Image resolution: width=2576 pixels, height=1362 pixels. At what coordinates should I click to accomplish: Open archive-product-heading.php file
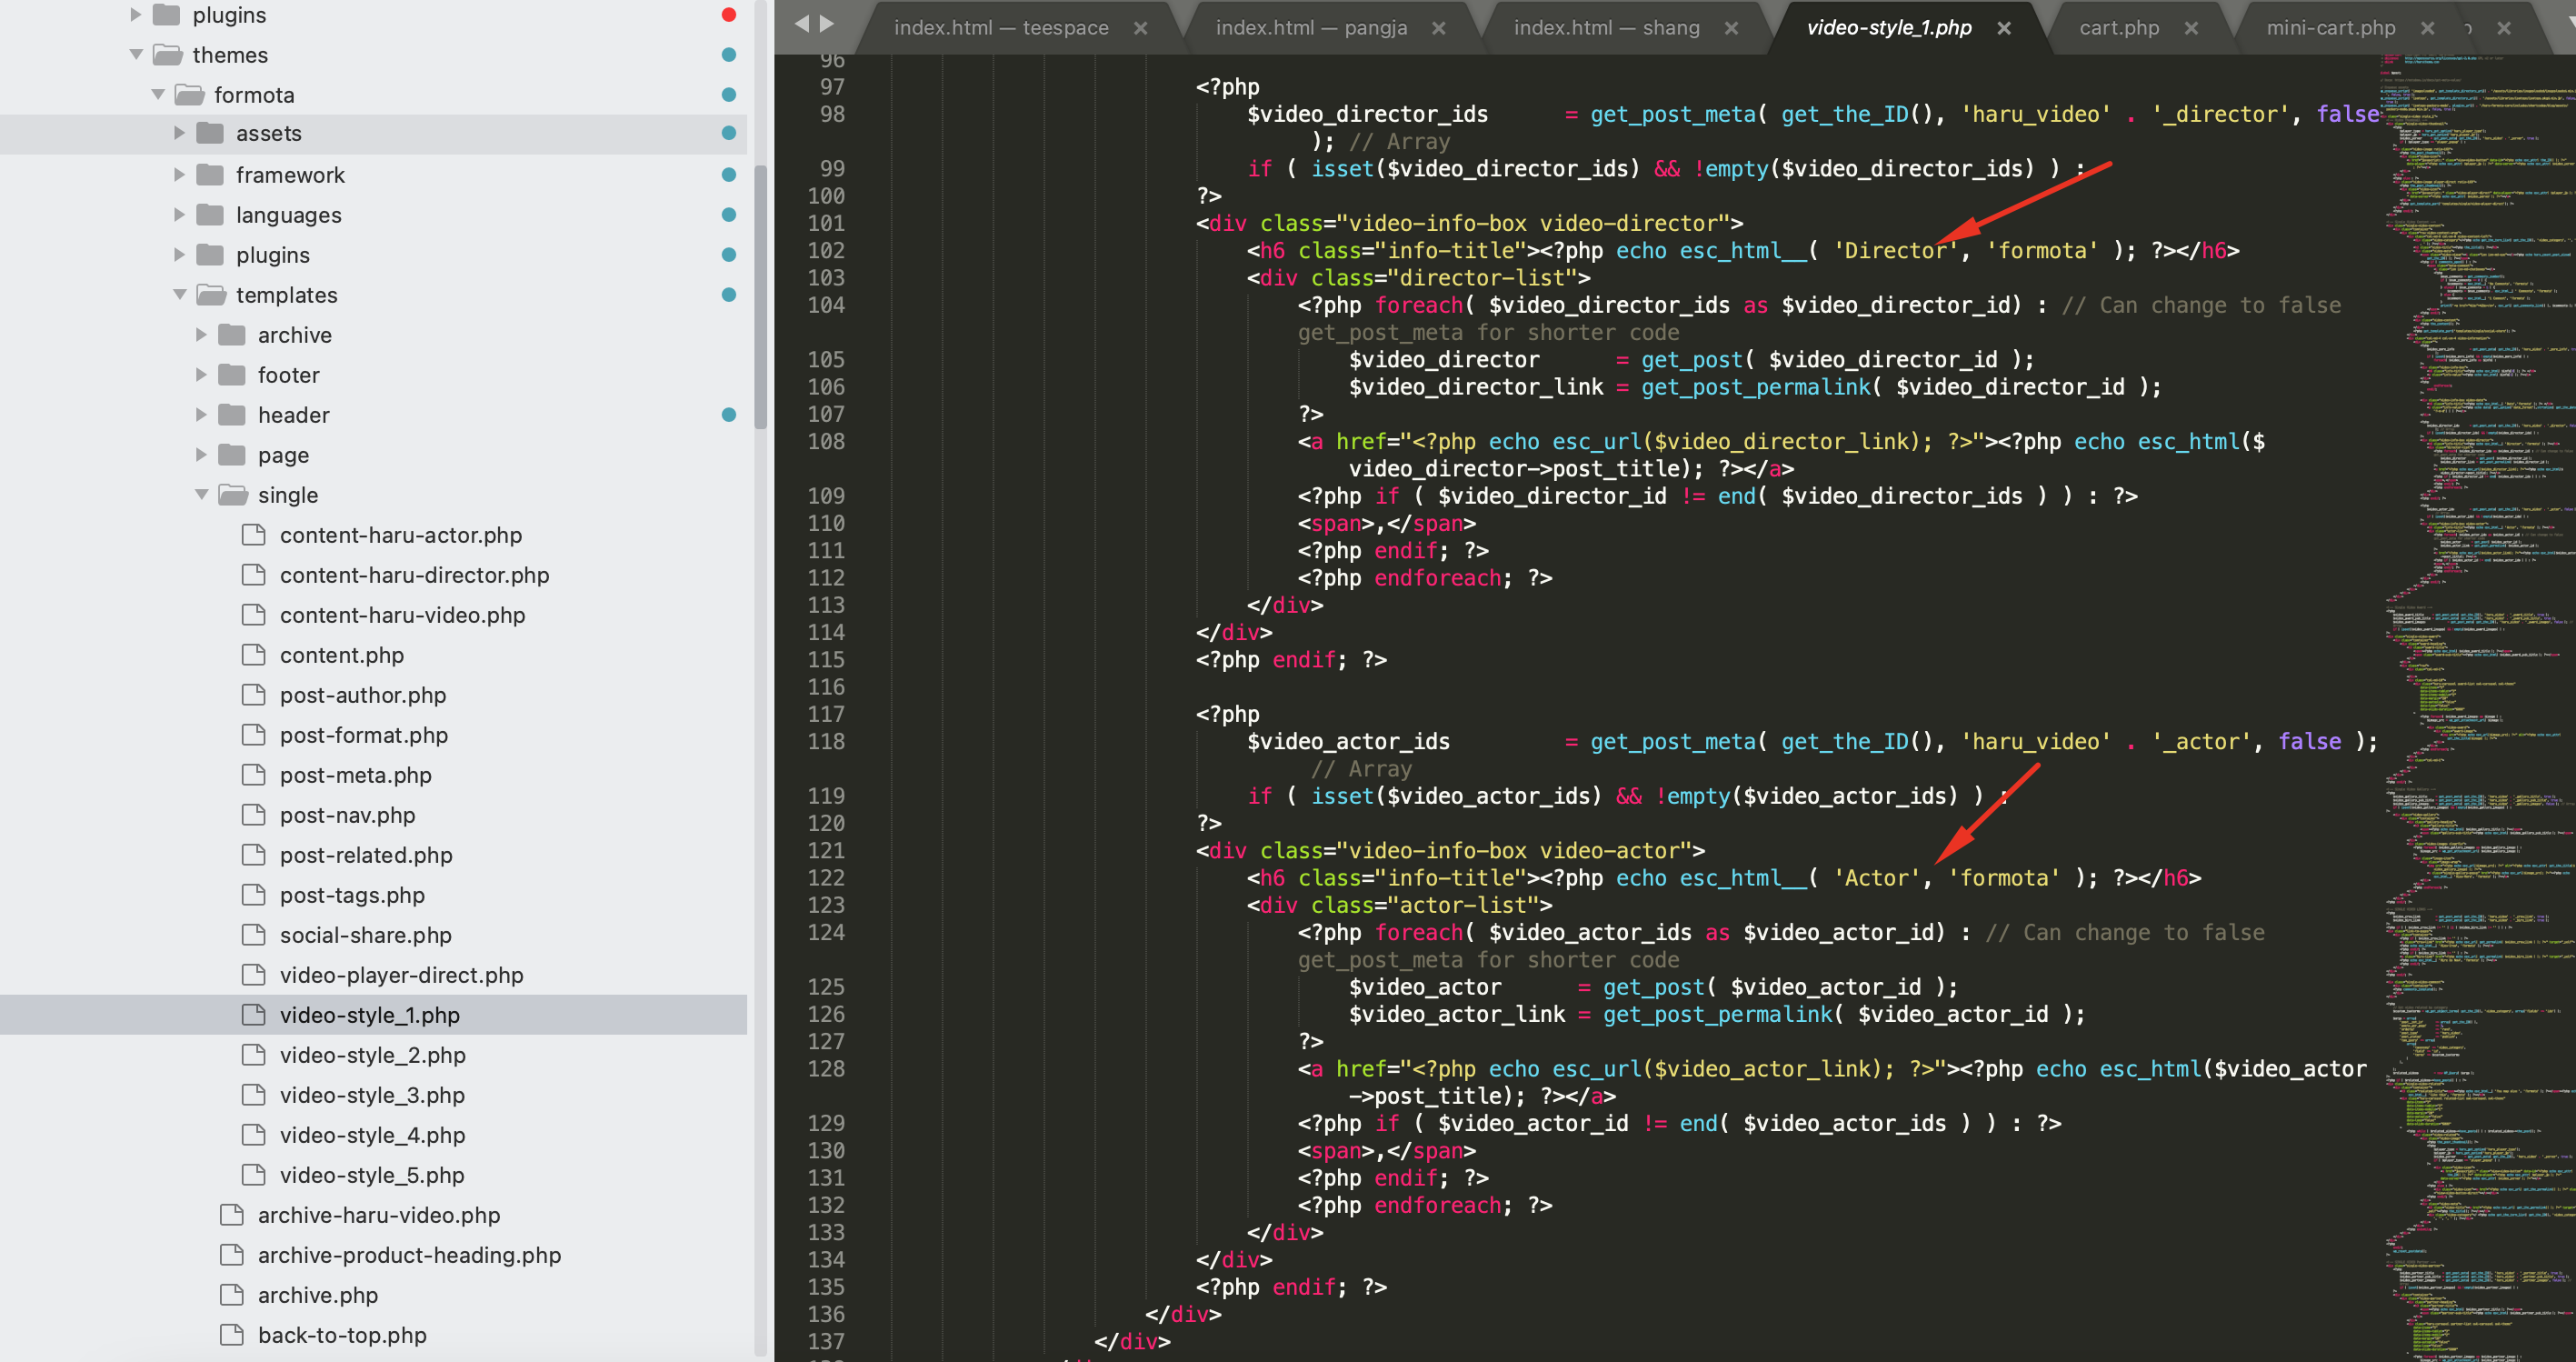409,1255
